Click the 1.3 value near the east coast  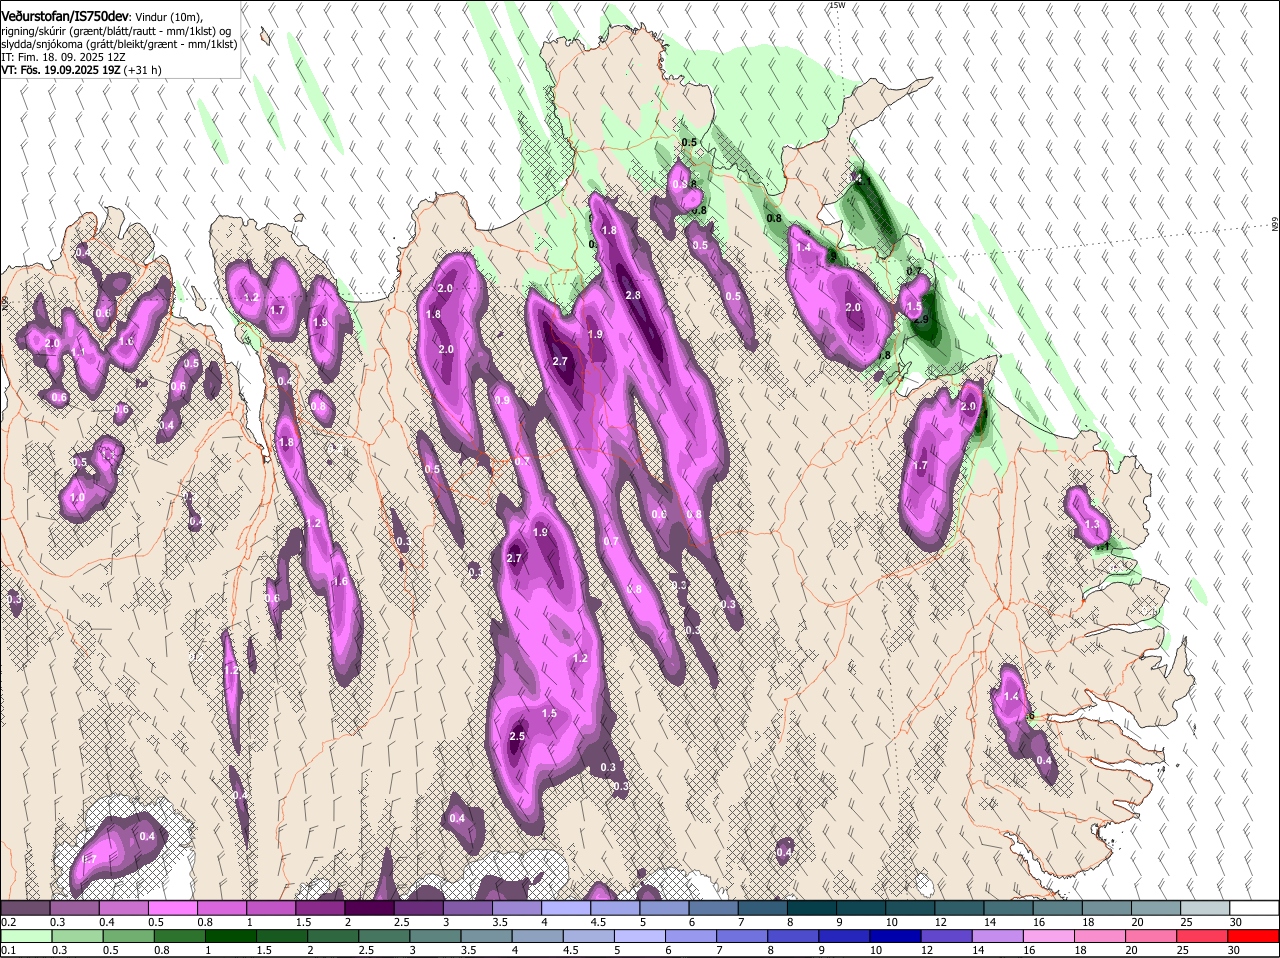pyautogui.click(x=1092, y=524)
